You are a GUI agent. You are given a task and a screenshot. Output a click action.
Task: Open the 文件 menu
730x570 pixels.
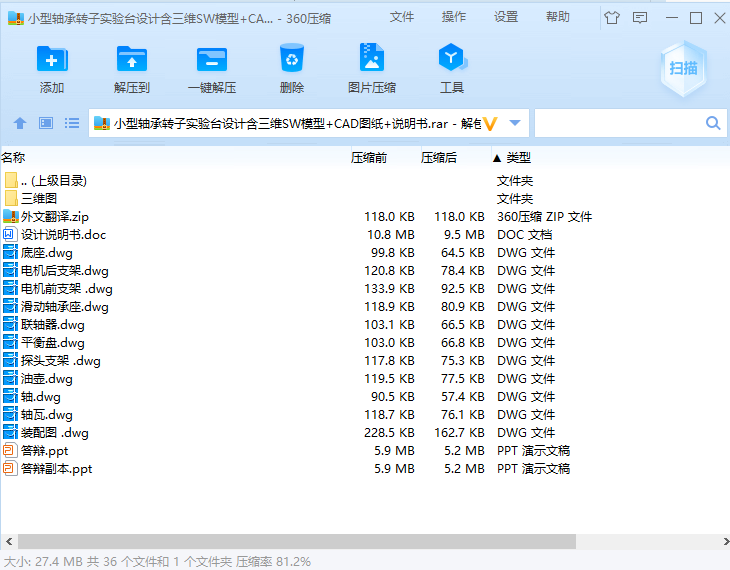401,17
